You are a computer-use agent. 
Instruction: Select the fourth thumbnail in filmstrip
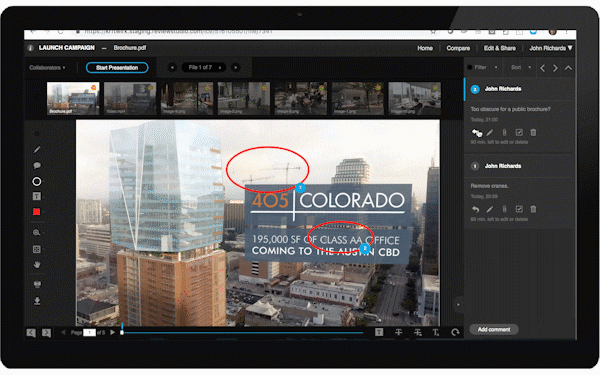pyautogui.click(x=244, y=98)
